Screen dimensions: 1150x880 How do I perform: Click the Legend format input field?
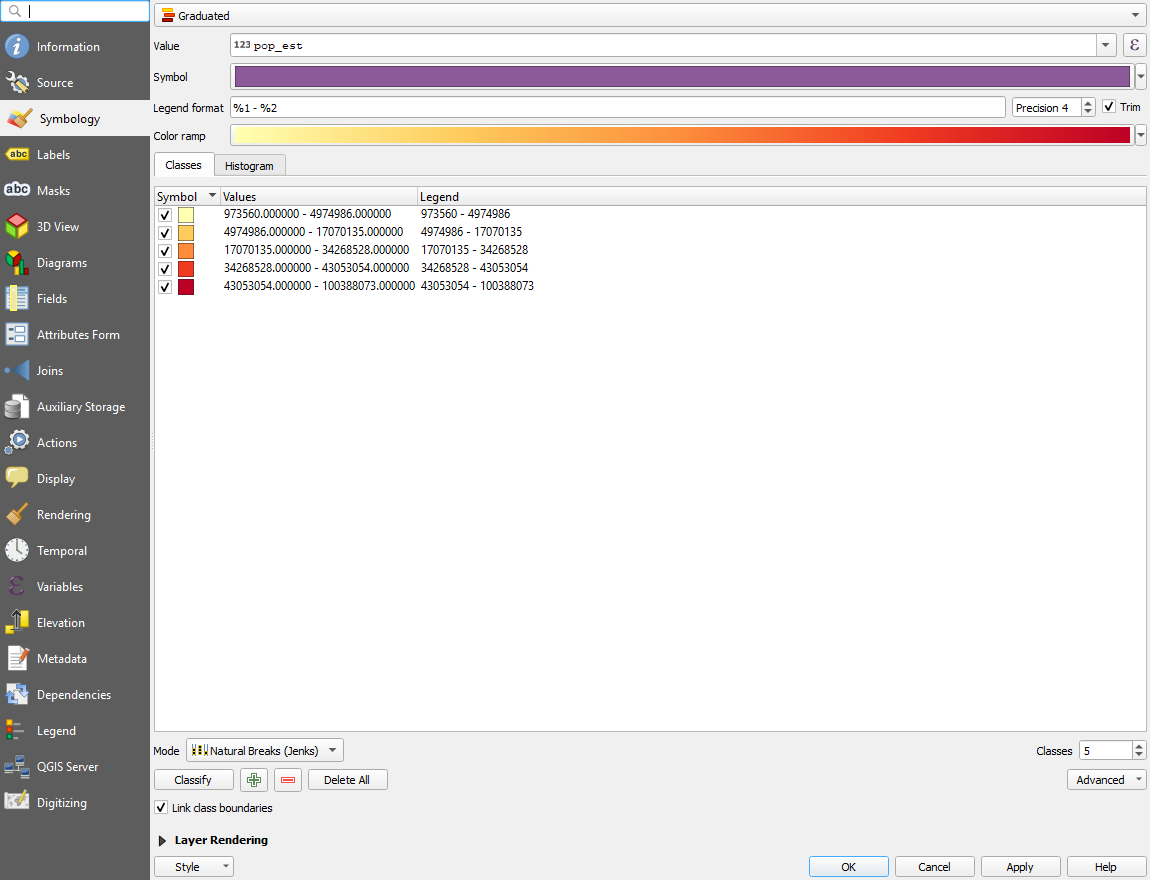coord(618,108)
